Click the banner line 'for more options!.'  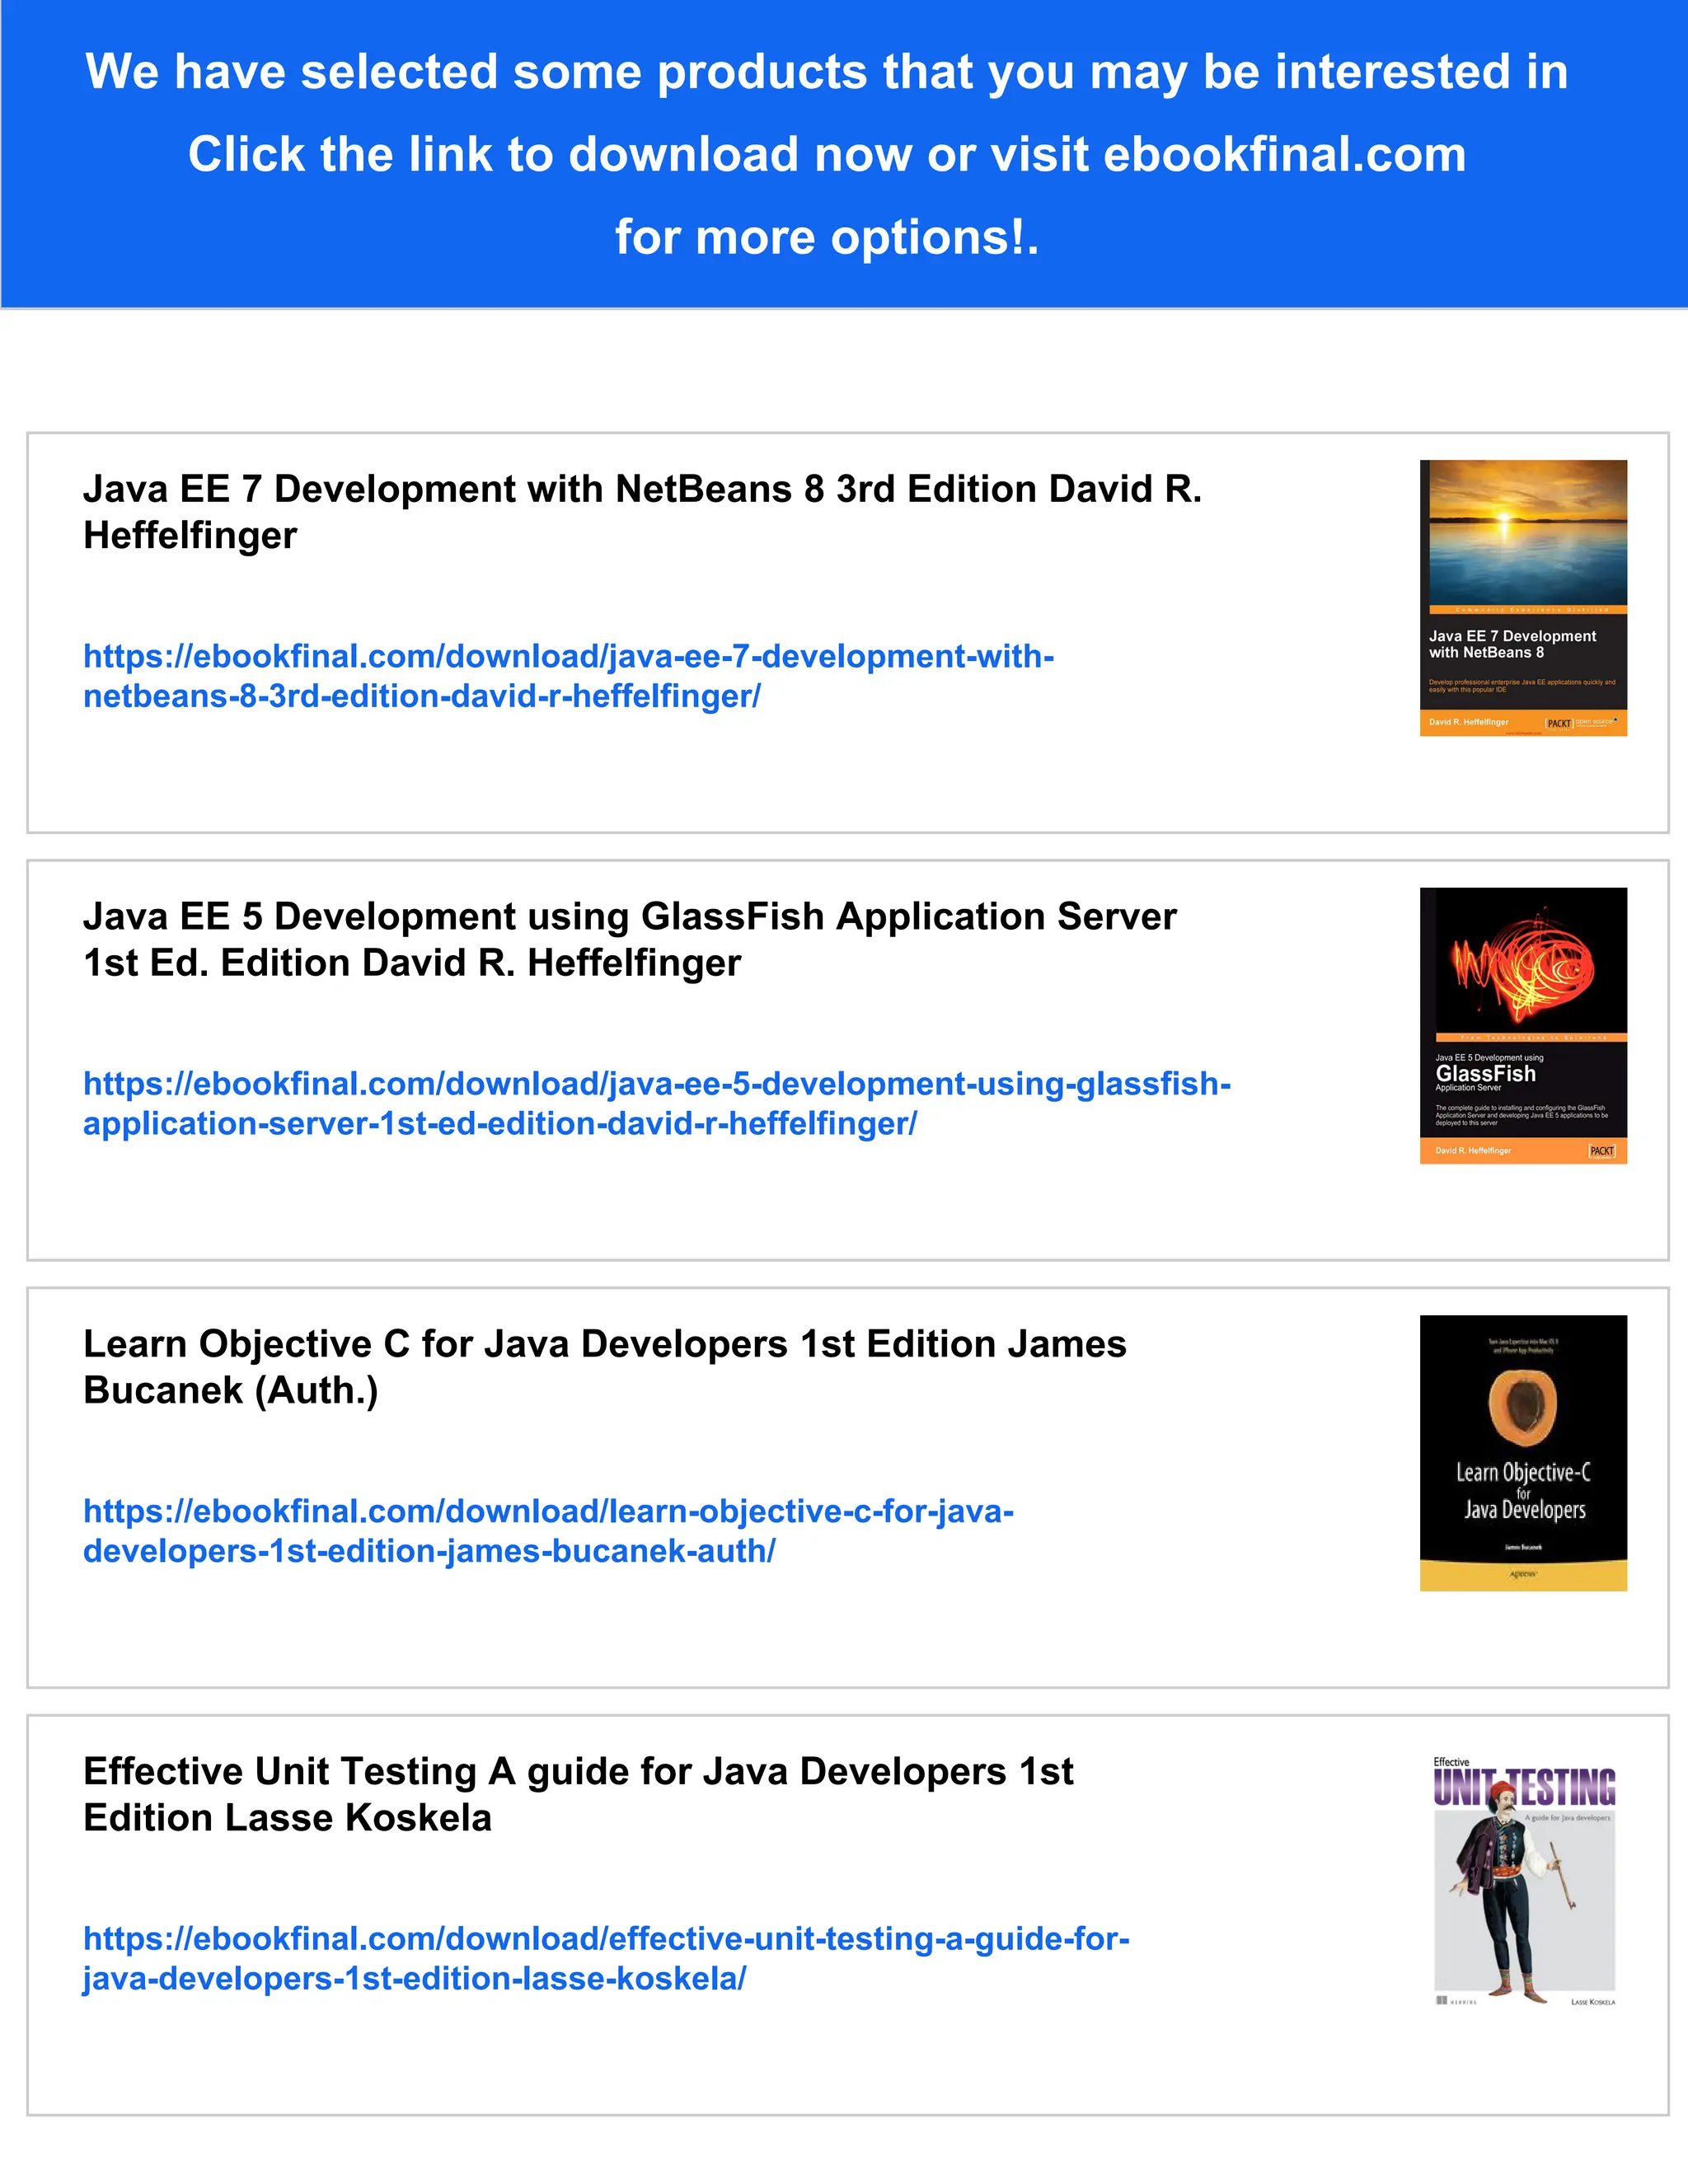[827, 237]
